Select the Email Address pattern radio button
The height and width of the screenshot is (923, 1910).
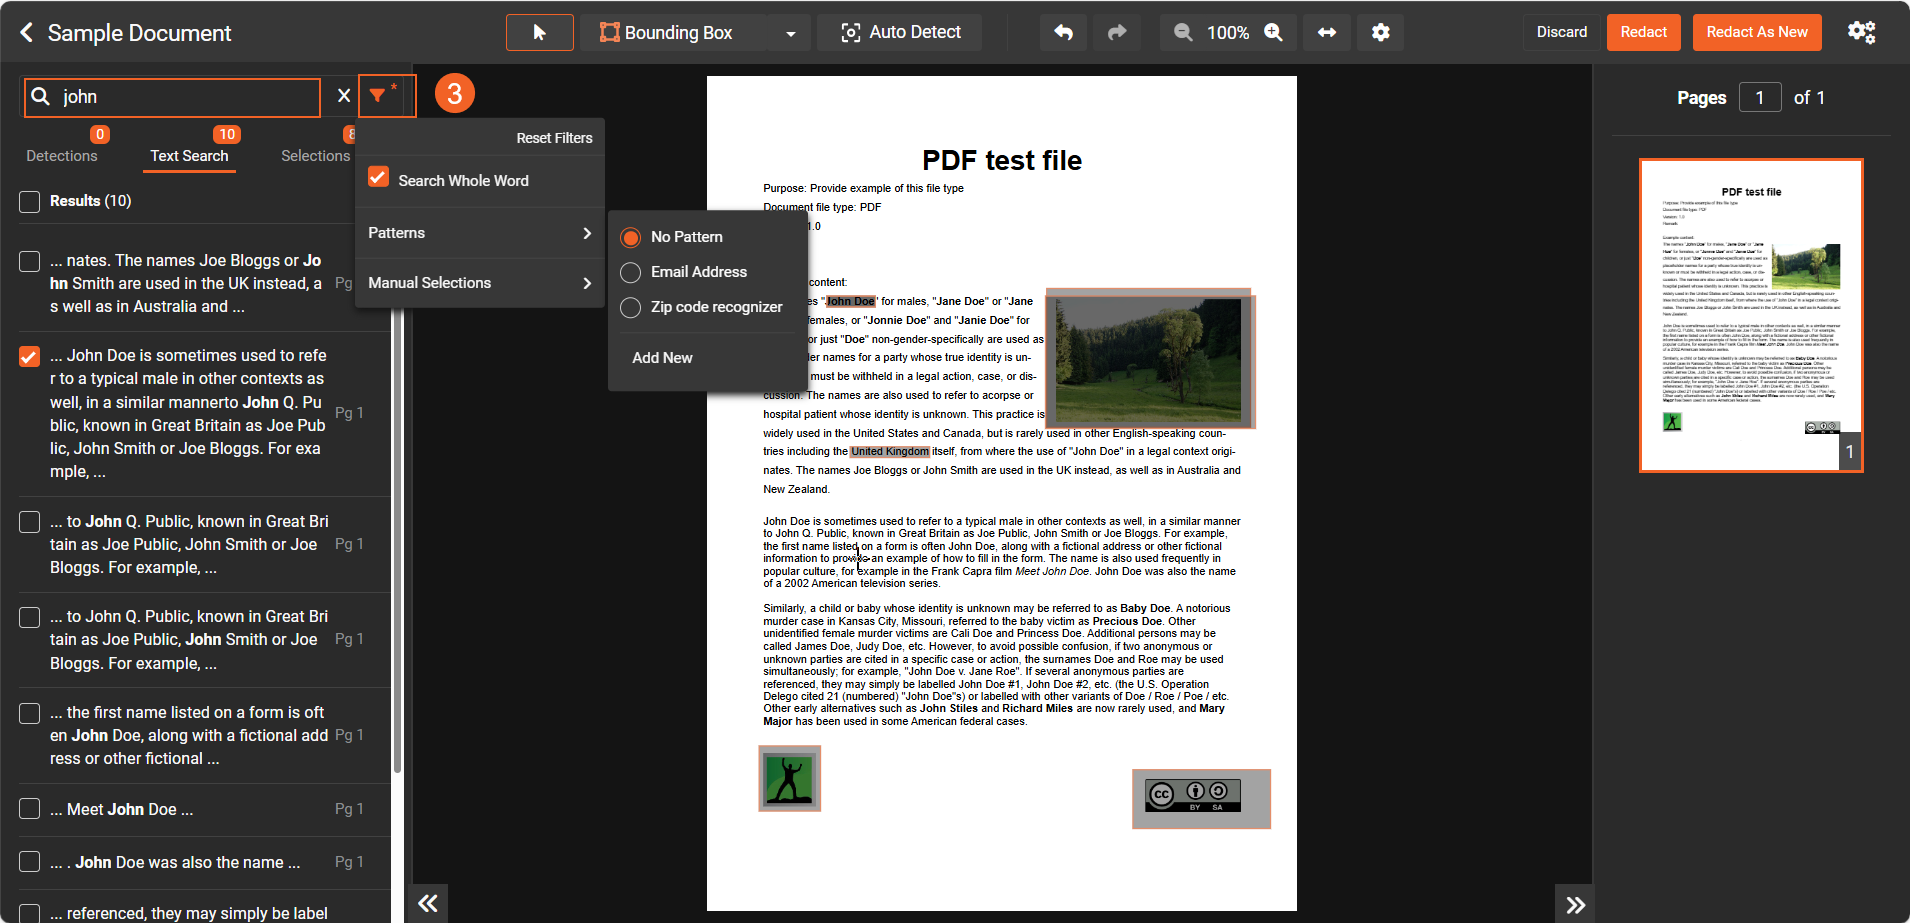(630, 273)
